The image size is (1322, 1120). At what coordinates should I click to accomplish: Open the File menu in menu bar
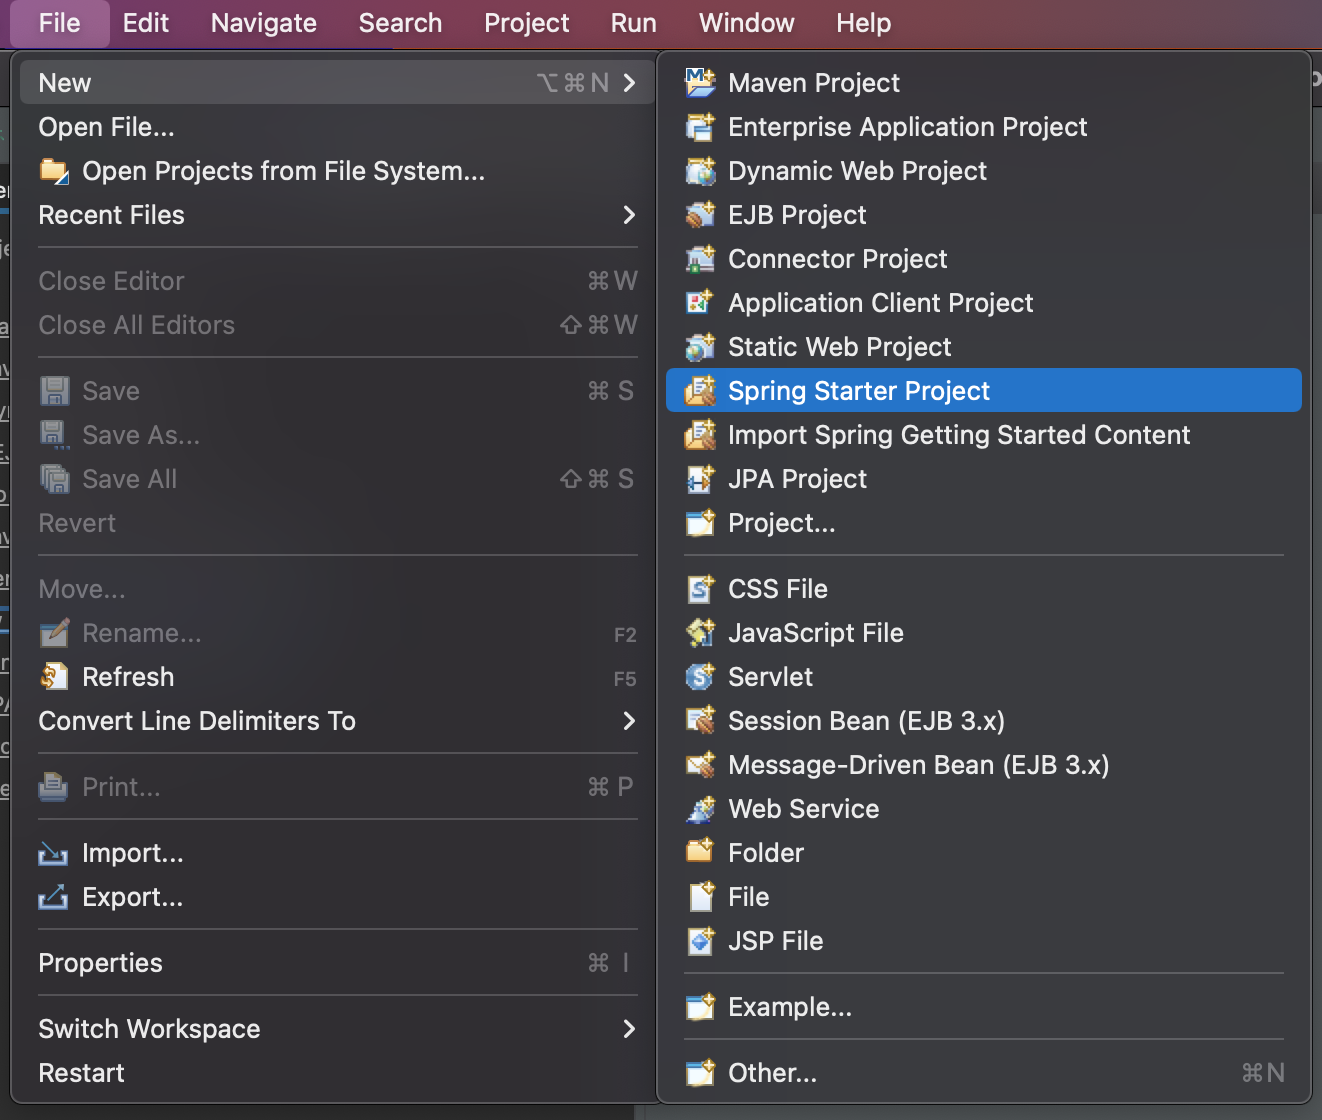coord(59,22)
